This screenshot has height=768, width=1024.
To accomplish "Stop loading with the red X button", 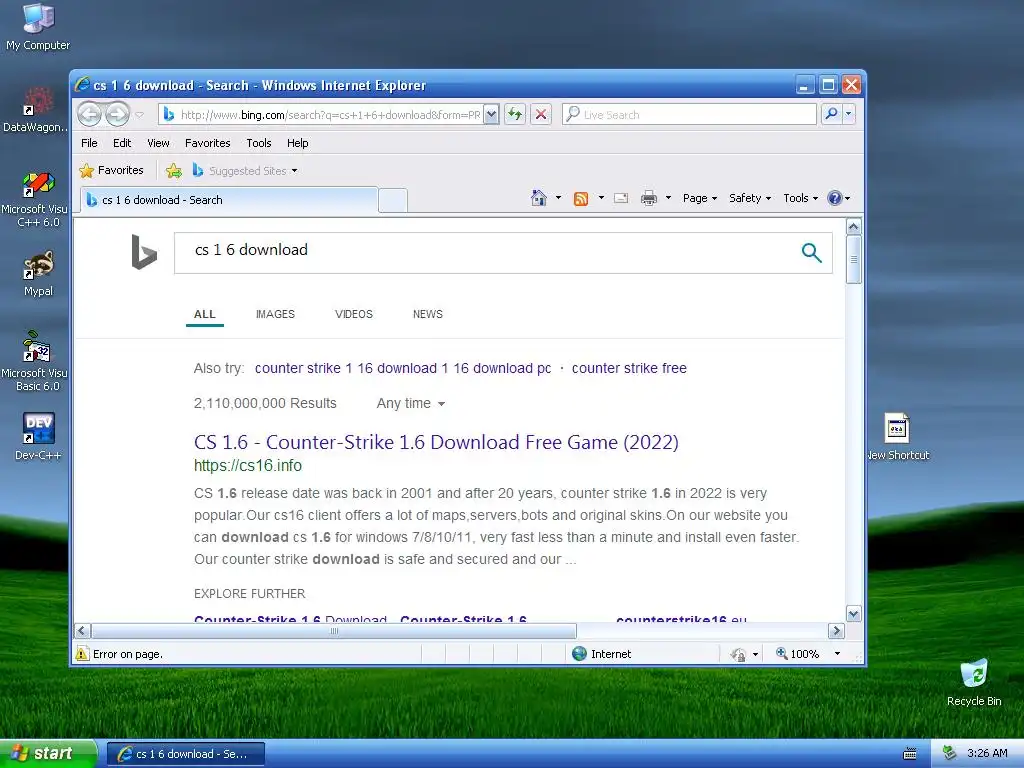I will (541, 115).
